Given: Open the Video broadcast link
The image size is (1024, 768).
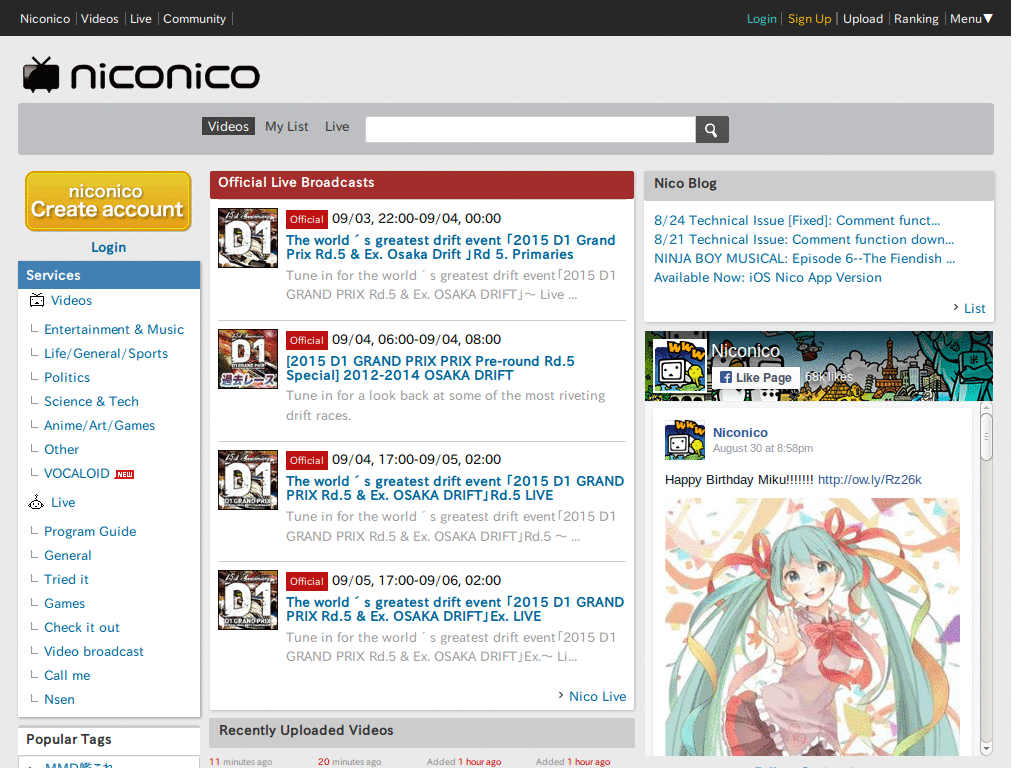Looking at the screenshot, I should click(x=94, y=652).
